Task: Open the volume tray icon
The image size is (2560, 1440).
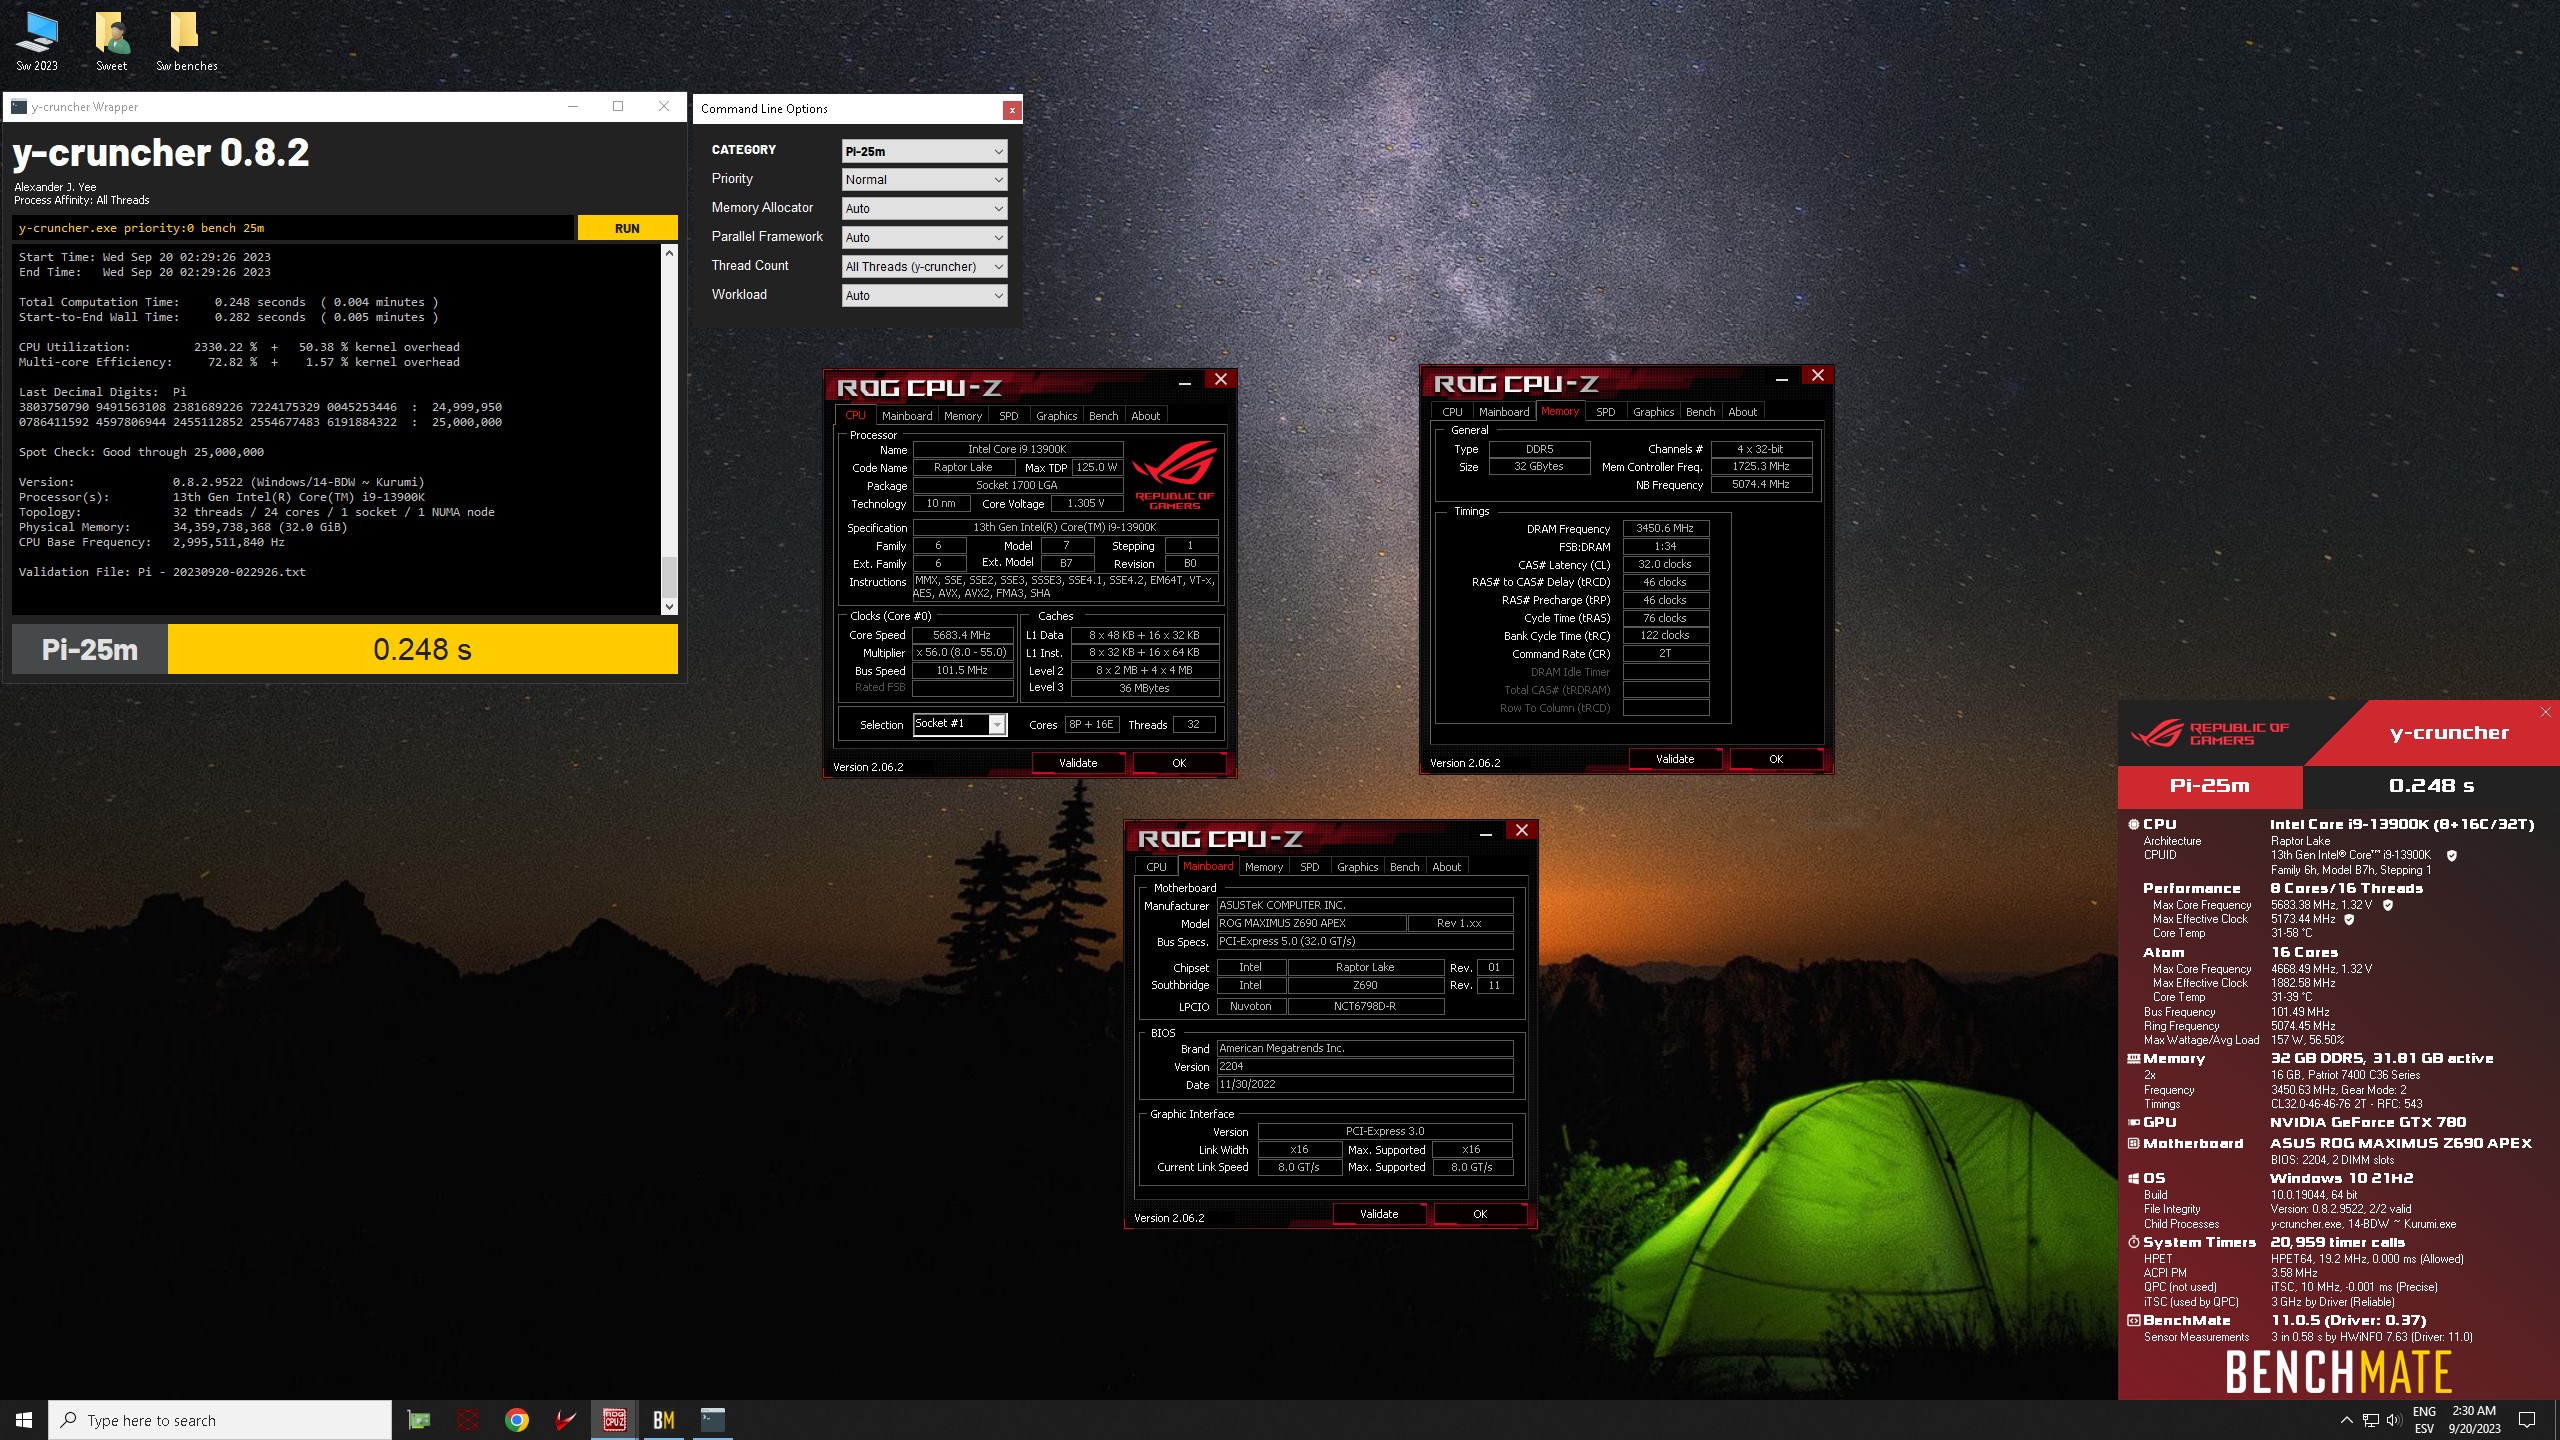Action: (x=2393, y=1420)
